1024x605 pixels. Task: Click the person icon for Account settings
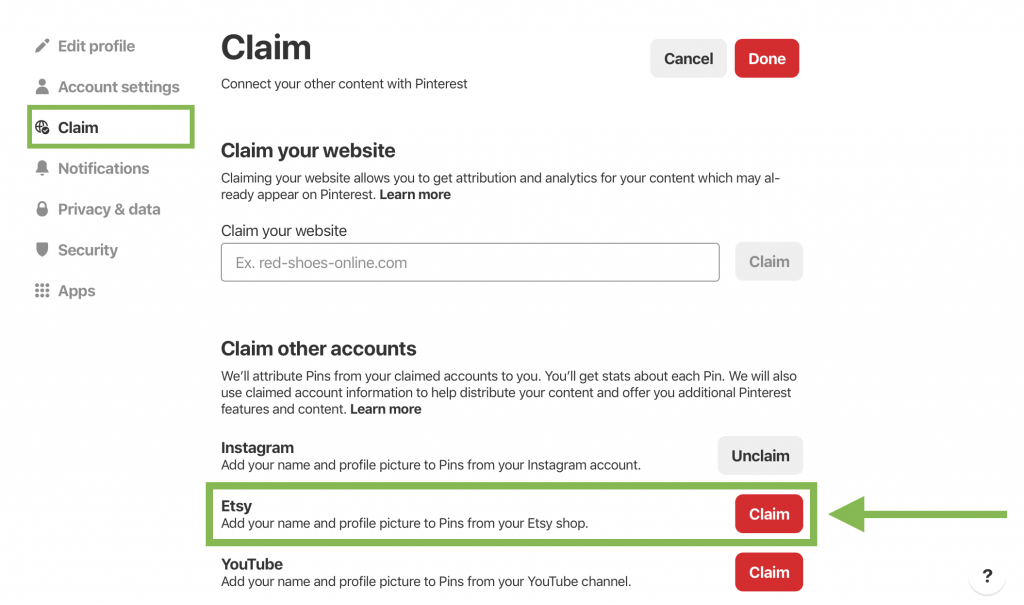[42, 87]
